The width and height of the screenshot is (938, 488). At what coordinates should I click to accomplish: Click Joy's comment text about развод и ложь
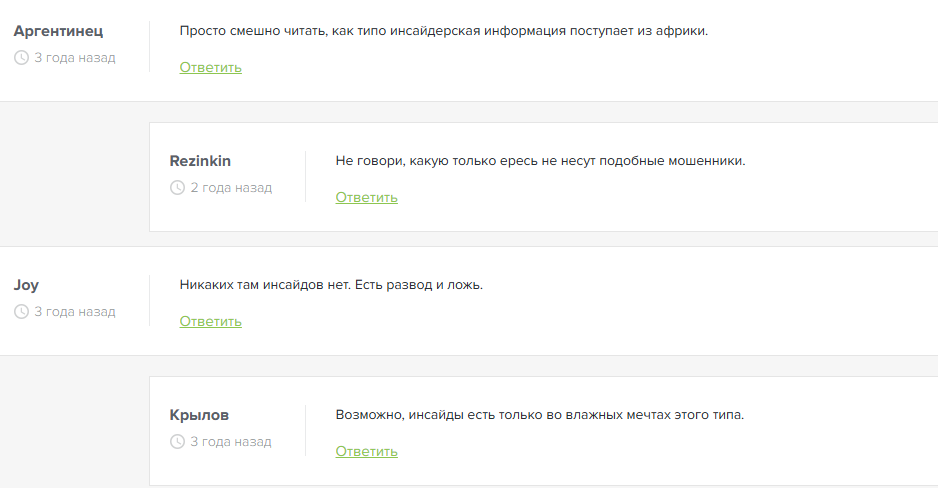[331, 285]
